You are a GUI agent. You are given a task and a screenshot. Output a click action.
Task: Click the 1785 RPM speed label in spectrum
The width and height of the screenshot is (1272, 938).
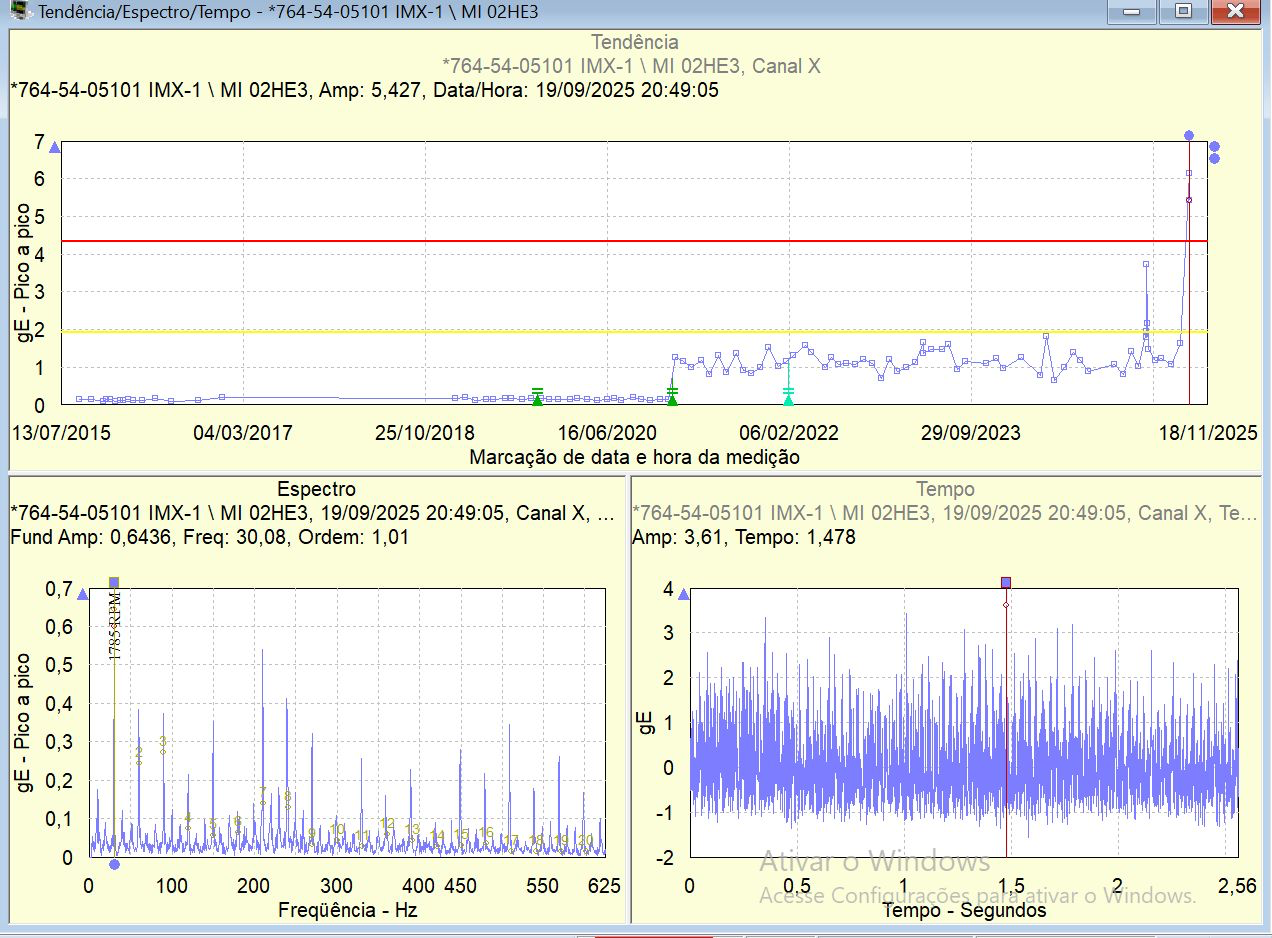(115, 625)
